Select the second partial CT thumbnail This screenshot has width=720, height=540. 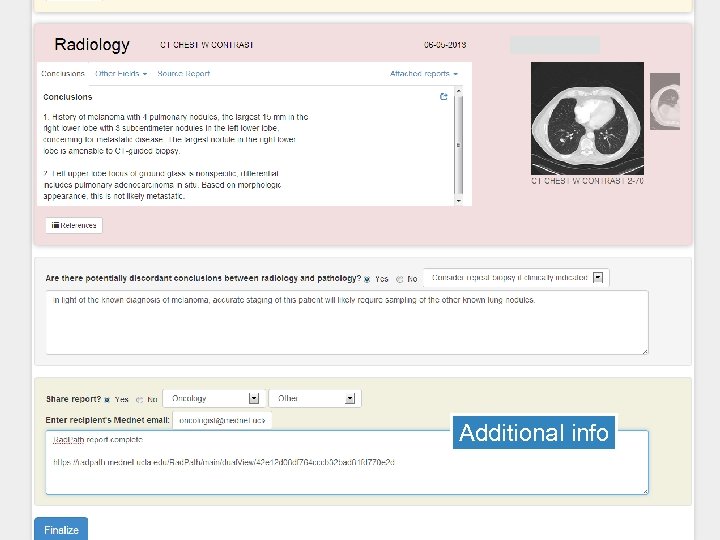(665, 101)
